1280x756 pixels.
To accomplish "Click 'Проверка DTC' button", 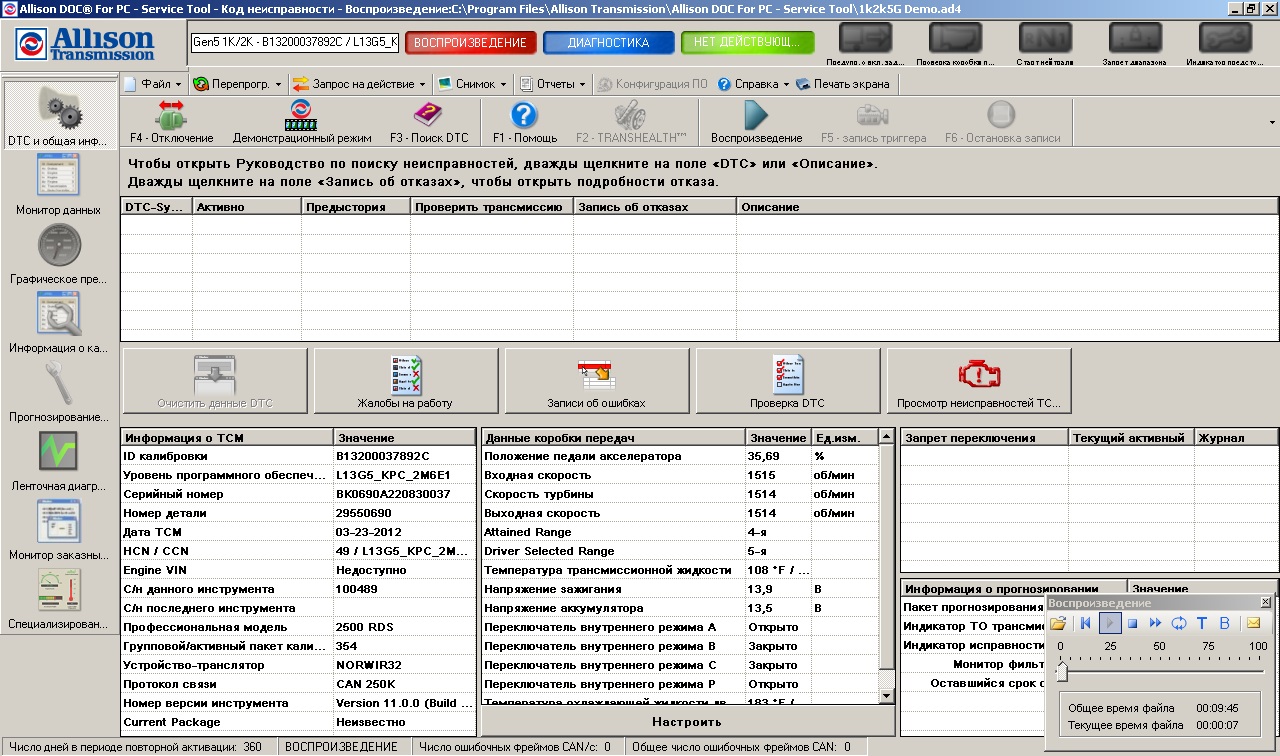I will pyautogui.click(x=788, y=381).
